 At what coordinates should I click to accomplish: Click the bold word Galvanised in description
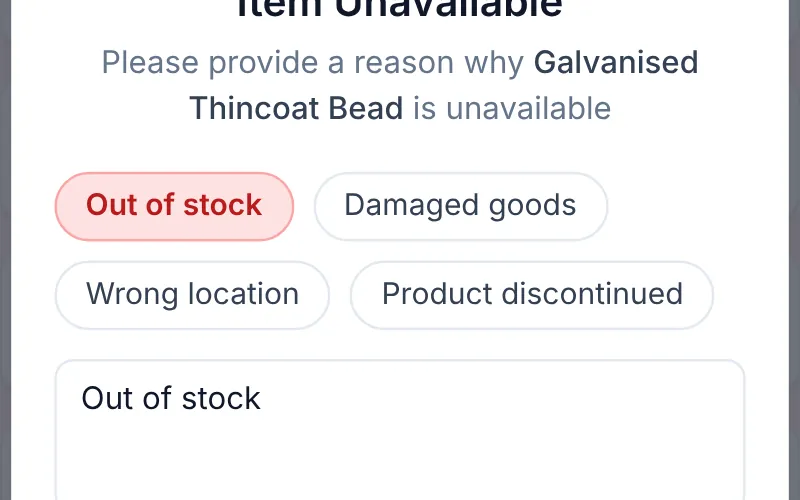616,62
